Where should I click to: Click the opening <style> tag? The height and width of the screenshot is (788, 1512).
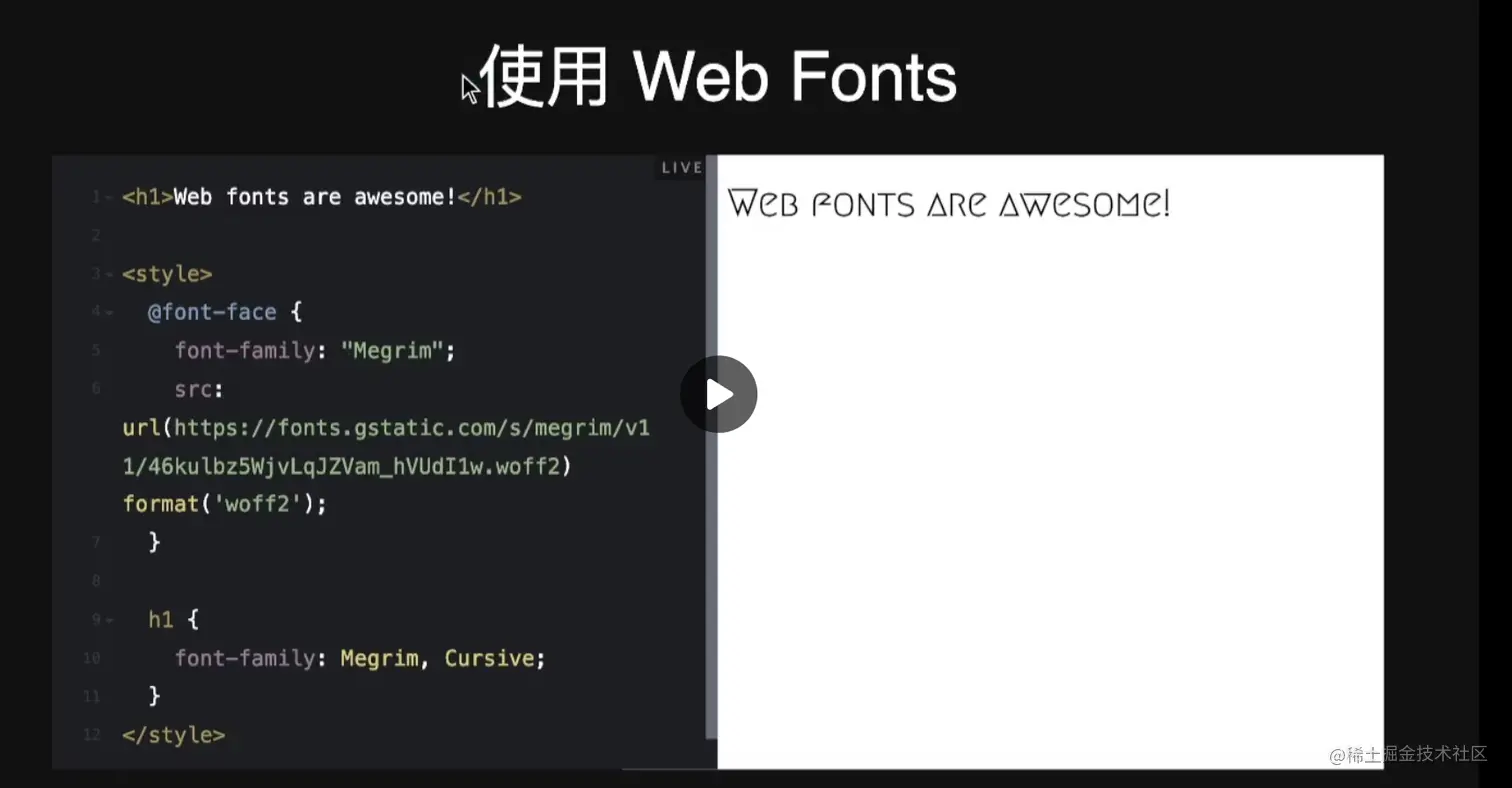(x=167, y=274)
